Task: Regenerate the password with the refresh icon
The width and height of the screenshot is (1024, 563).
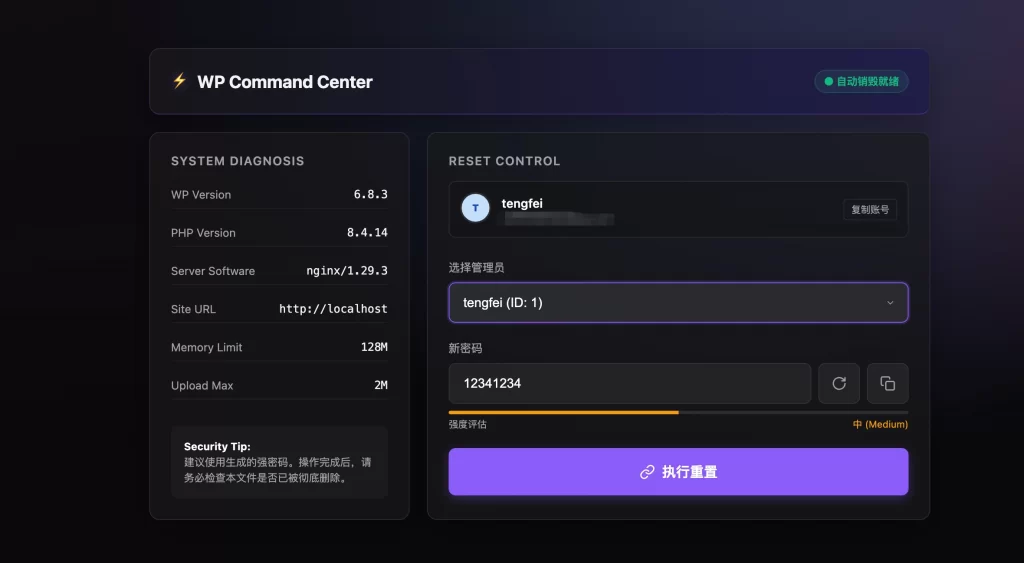Action: coord(839,383)
